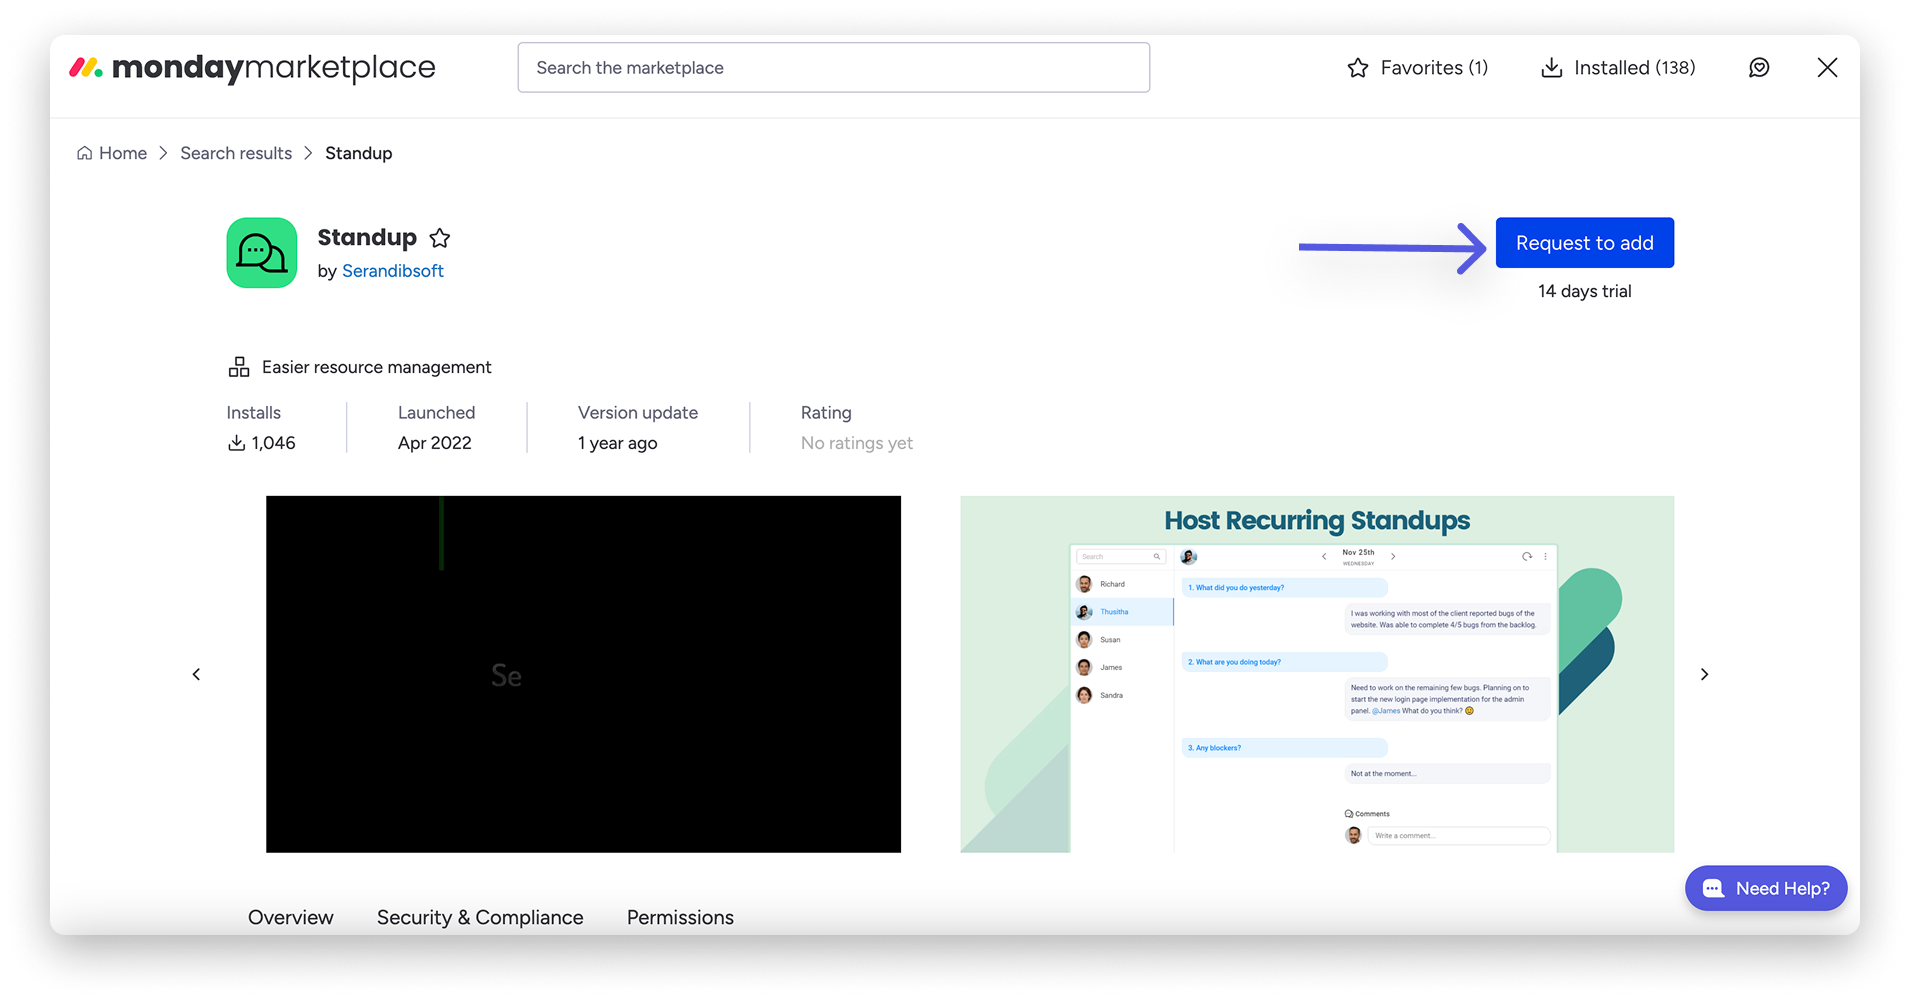Favorite Standup with the star icon

click(440, 238)
